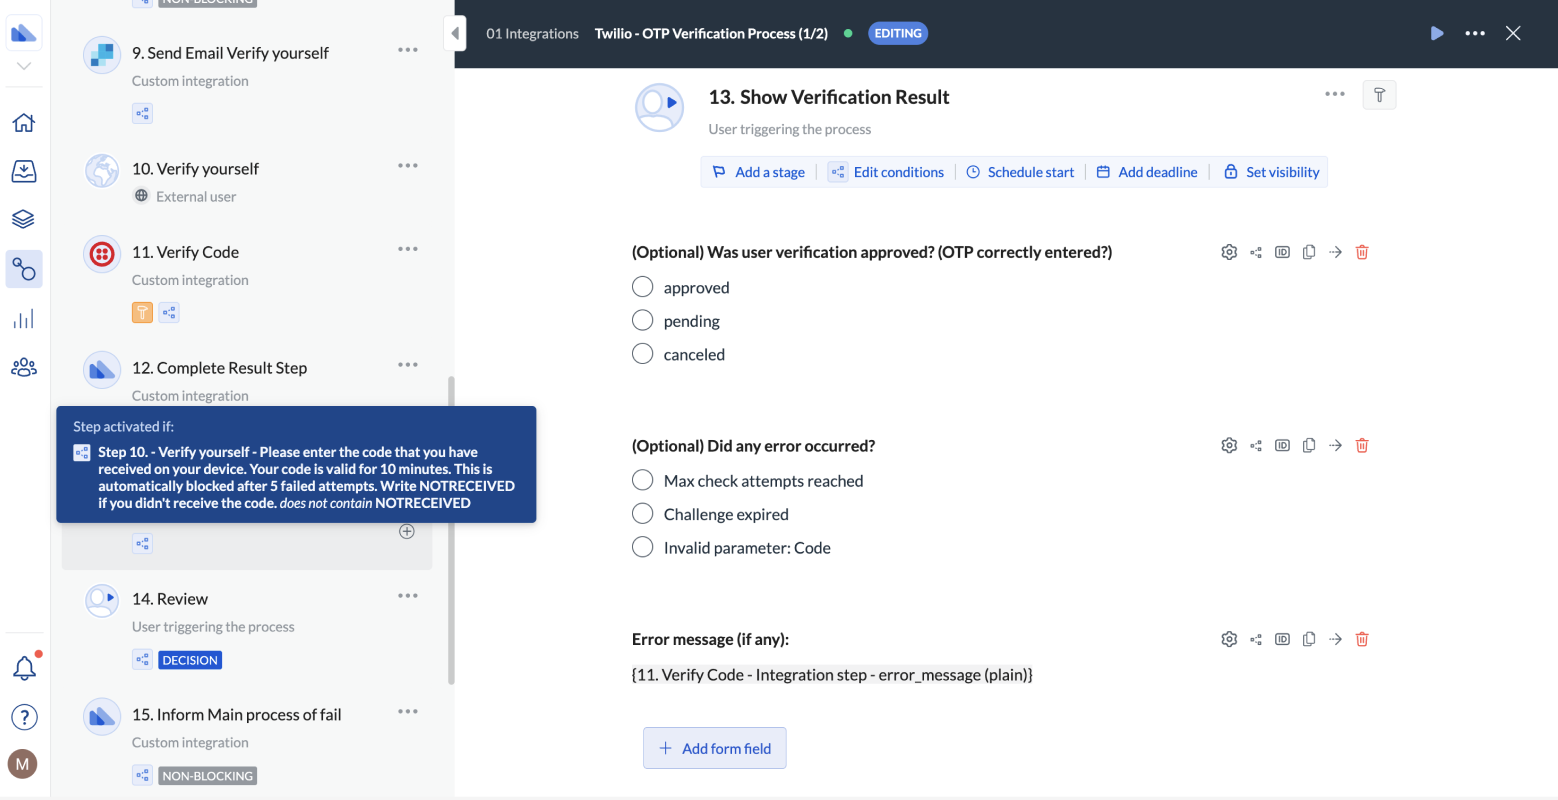
Task: Open the help question mark icon
Action: 24,717
